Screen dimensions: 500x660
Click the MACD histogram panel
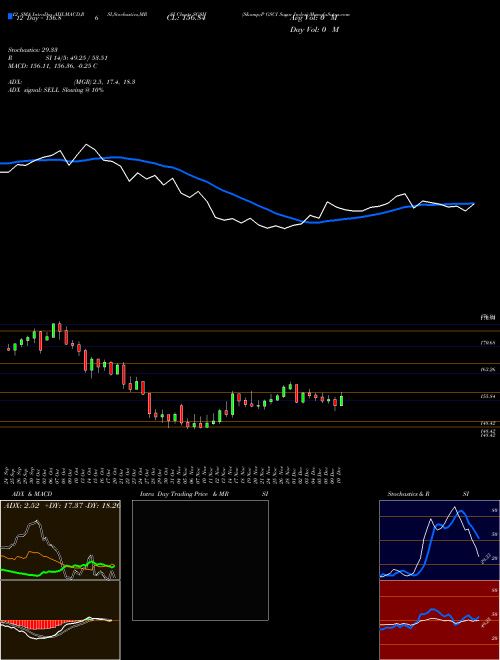point(60,620)
